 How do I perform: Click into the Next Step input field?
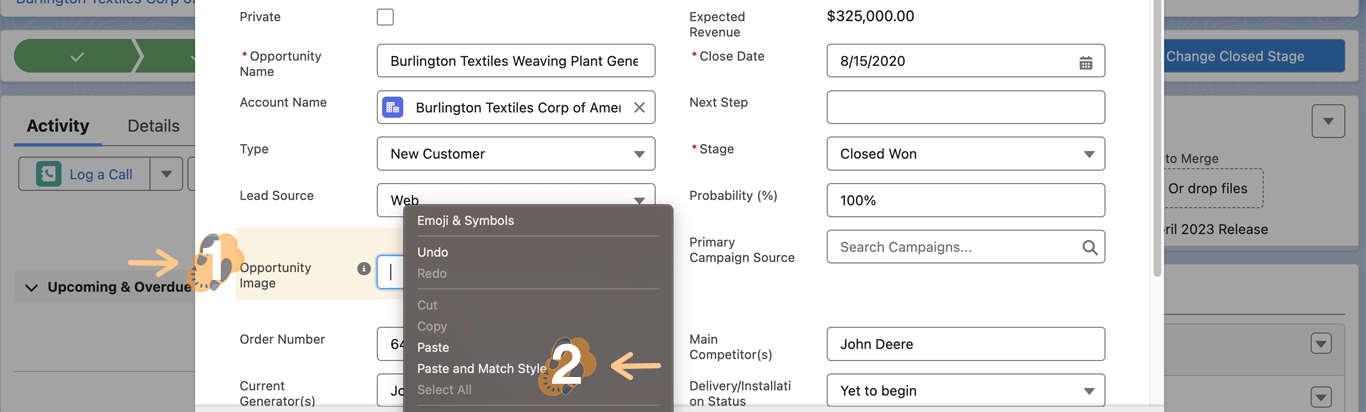pyautogui.click(x=966, y=107)
